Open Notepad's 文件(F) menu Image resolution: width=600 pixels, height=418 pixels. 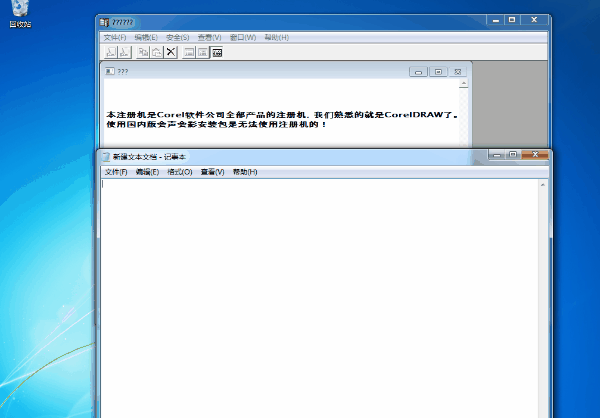click(116, 172)
